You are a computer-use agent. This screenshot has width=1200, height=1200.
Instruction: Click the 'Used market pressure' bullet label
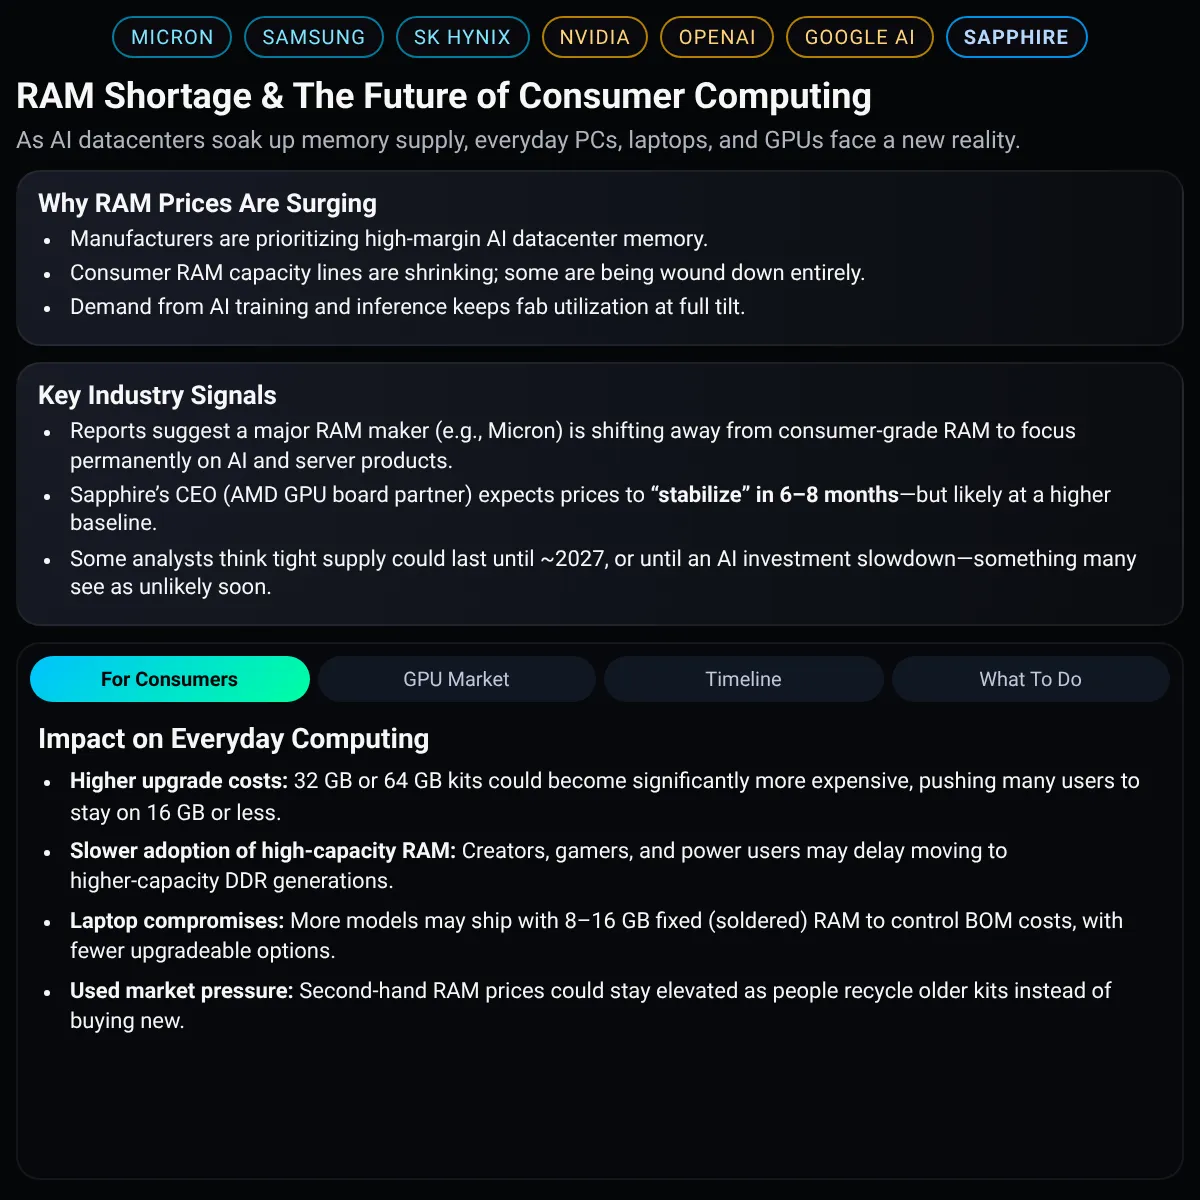(181, 991)
